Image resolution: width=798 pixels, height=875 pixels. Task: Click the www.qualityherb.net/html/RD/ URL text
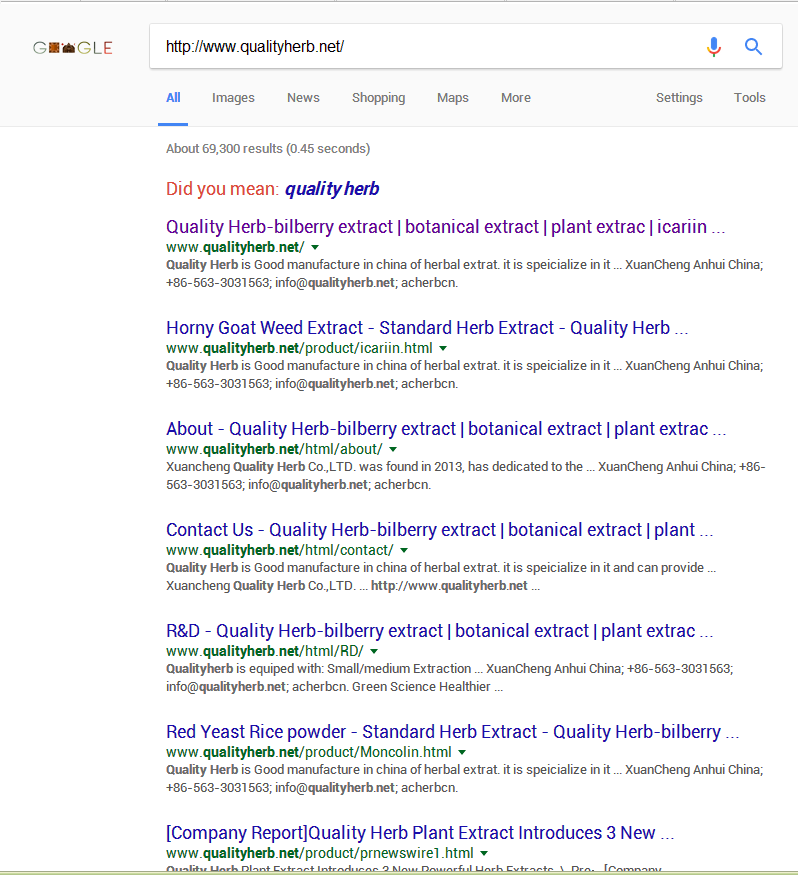pos(265,651)
